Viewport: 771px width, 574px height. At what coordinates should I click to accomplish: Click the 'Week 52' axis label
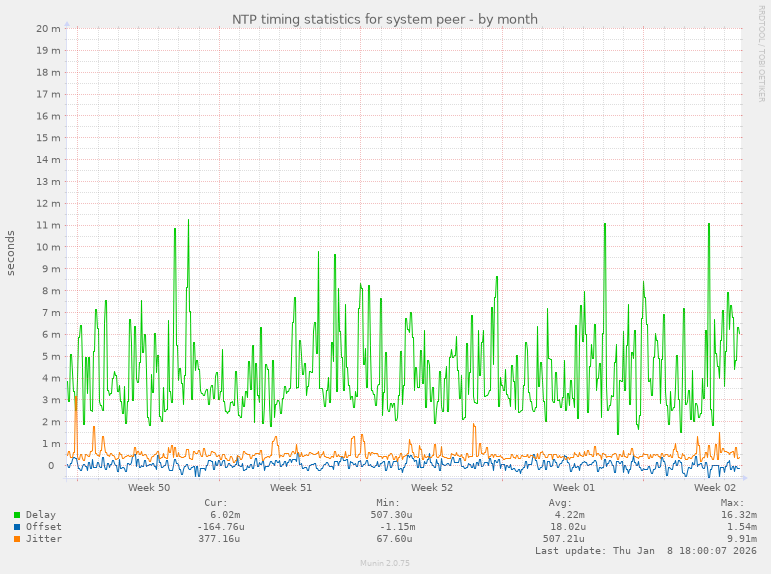click(432, 487)
